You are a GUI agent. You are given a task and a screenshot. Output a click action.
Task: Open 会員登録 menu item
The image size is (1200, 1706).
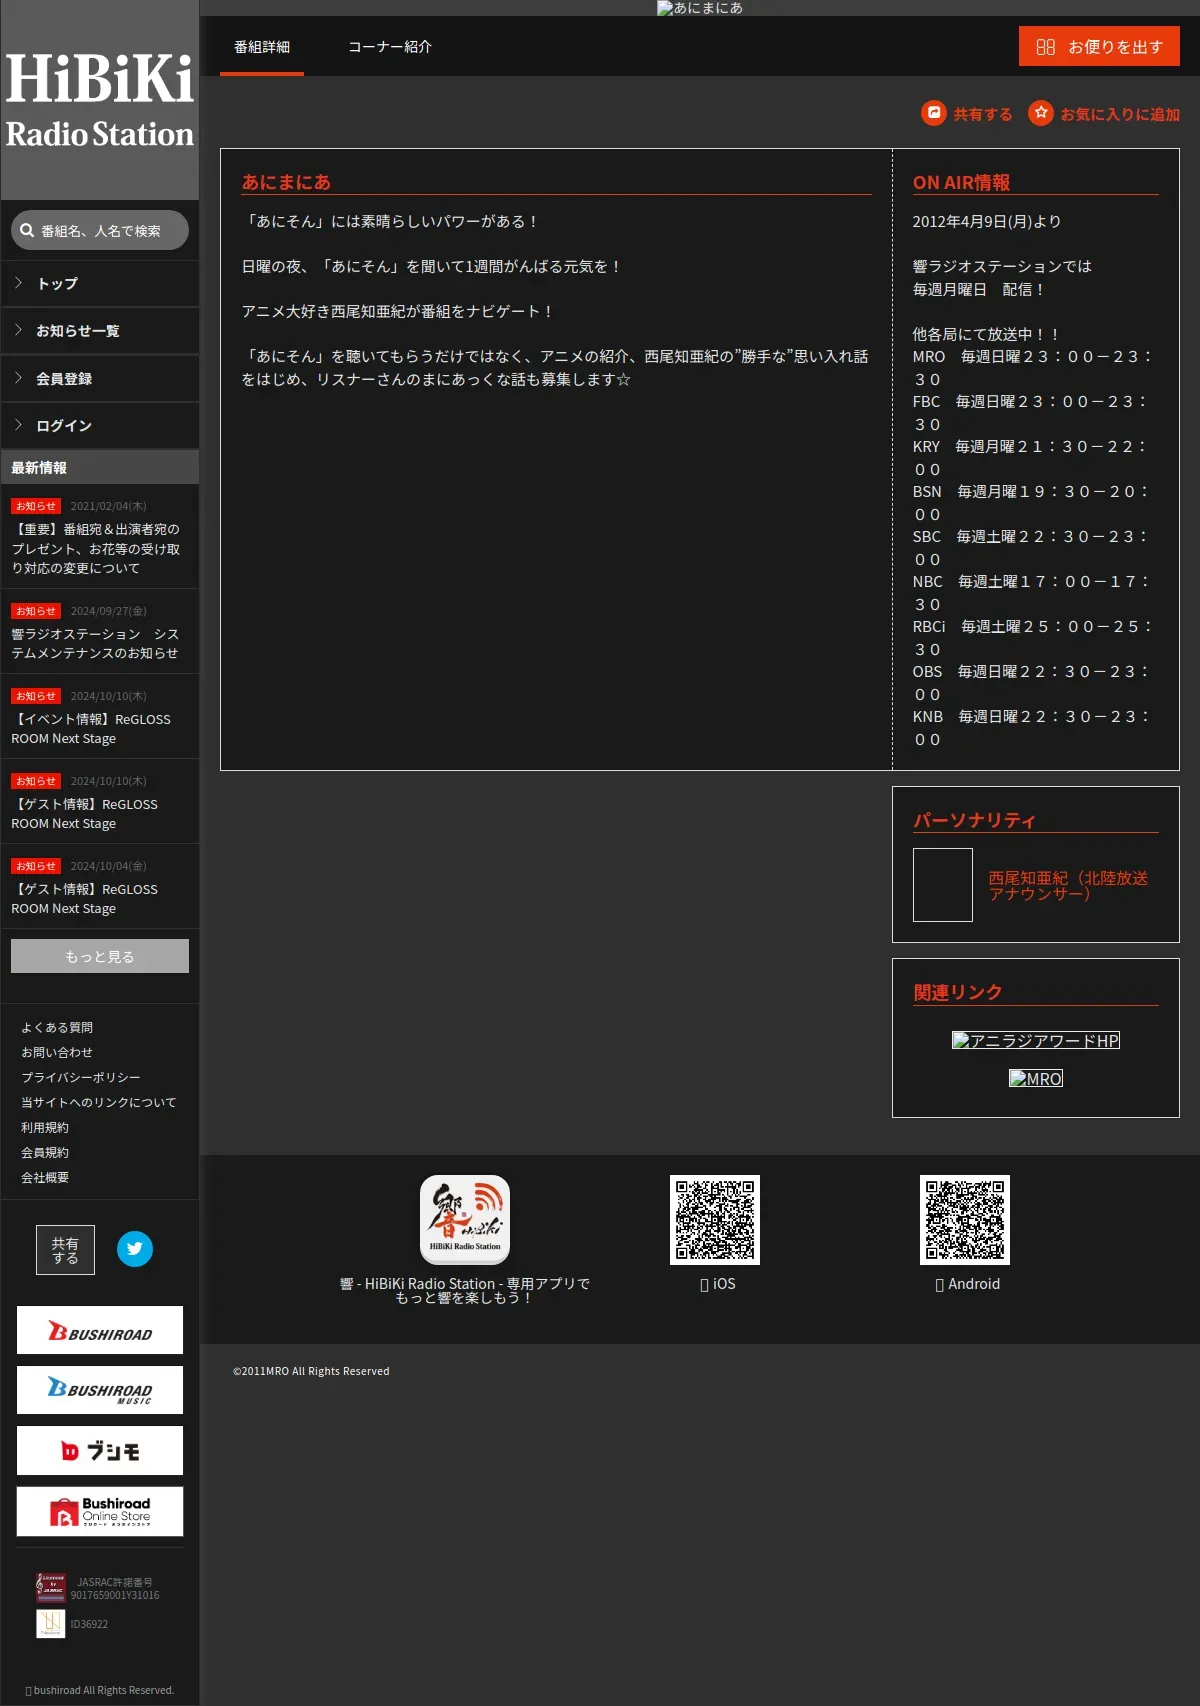(100, 379)
